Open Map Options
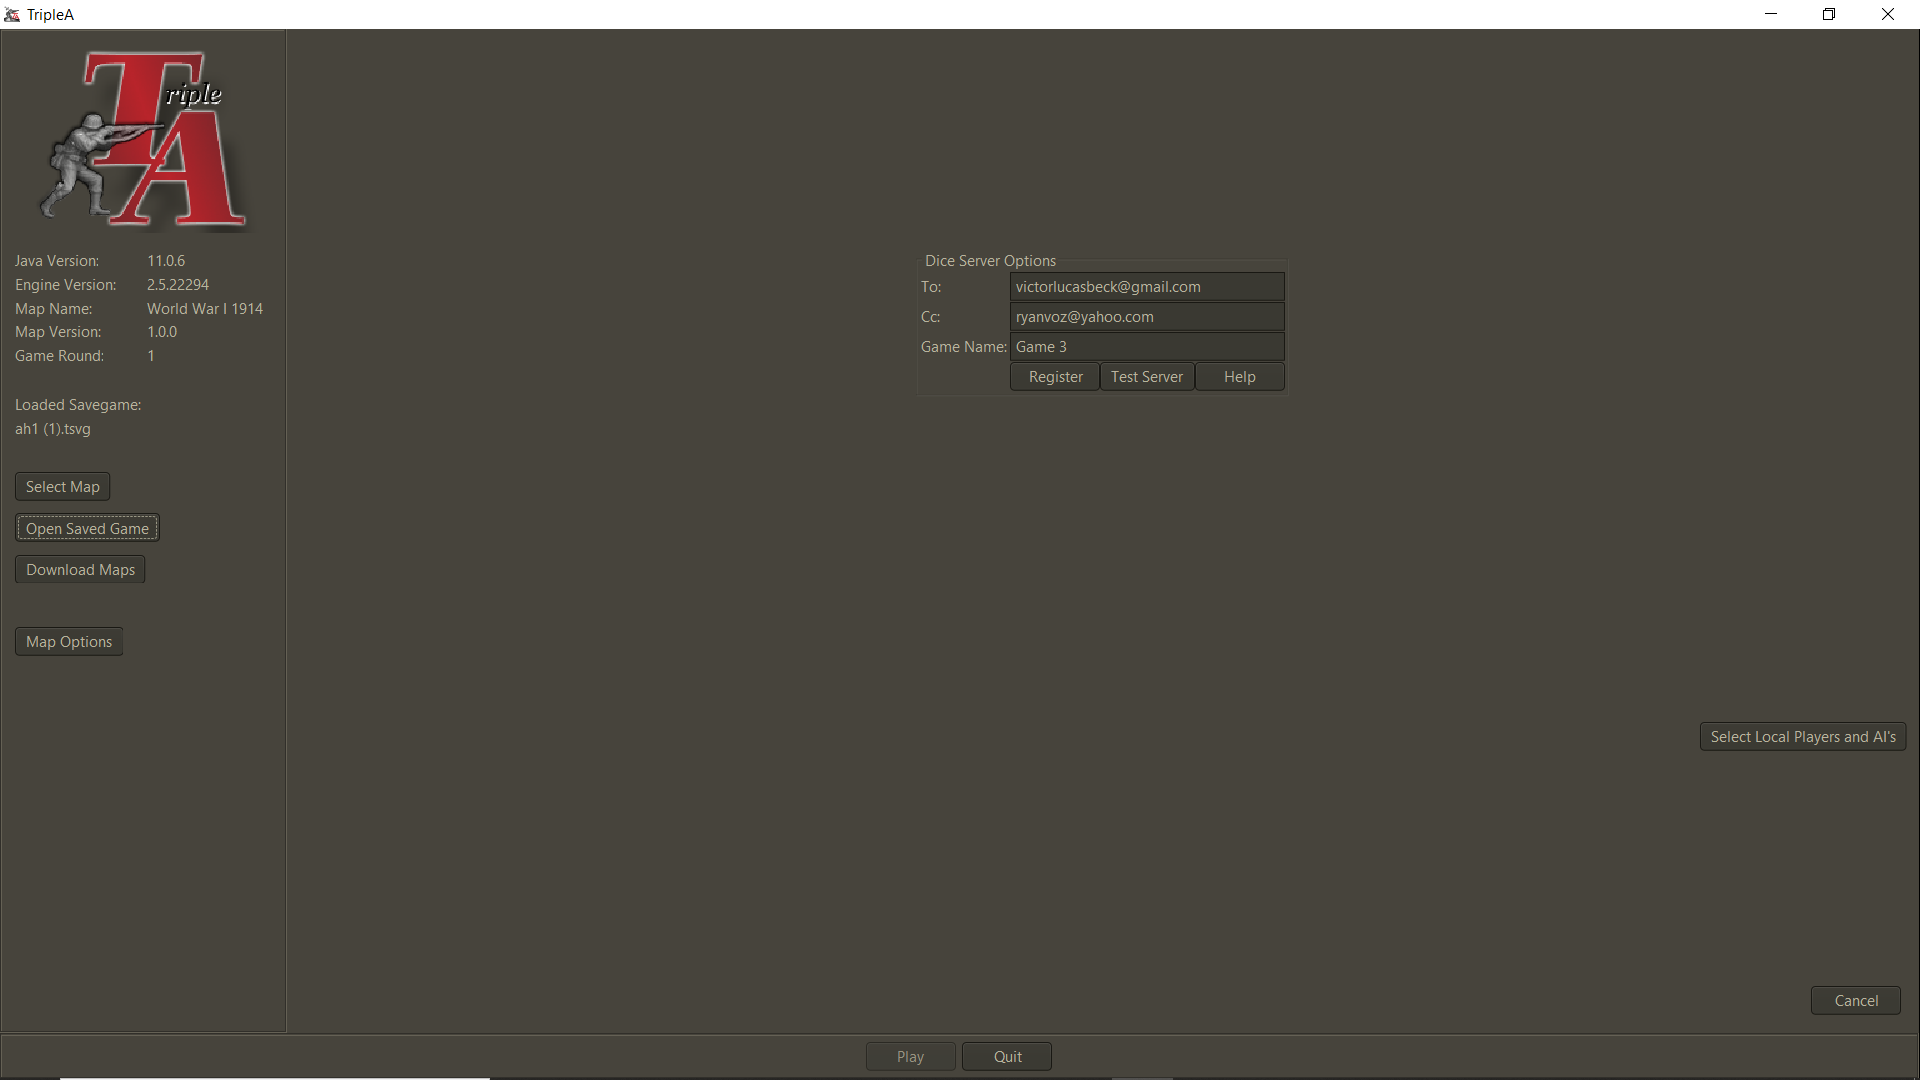 (x=68, y=641)
